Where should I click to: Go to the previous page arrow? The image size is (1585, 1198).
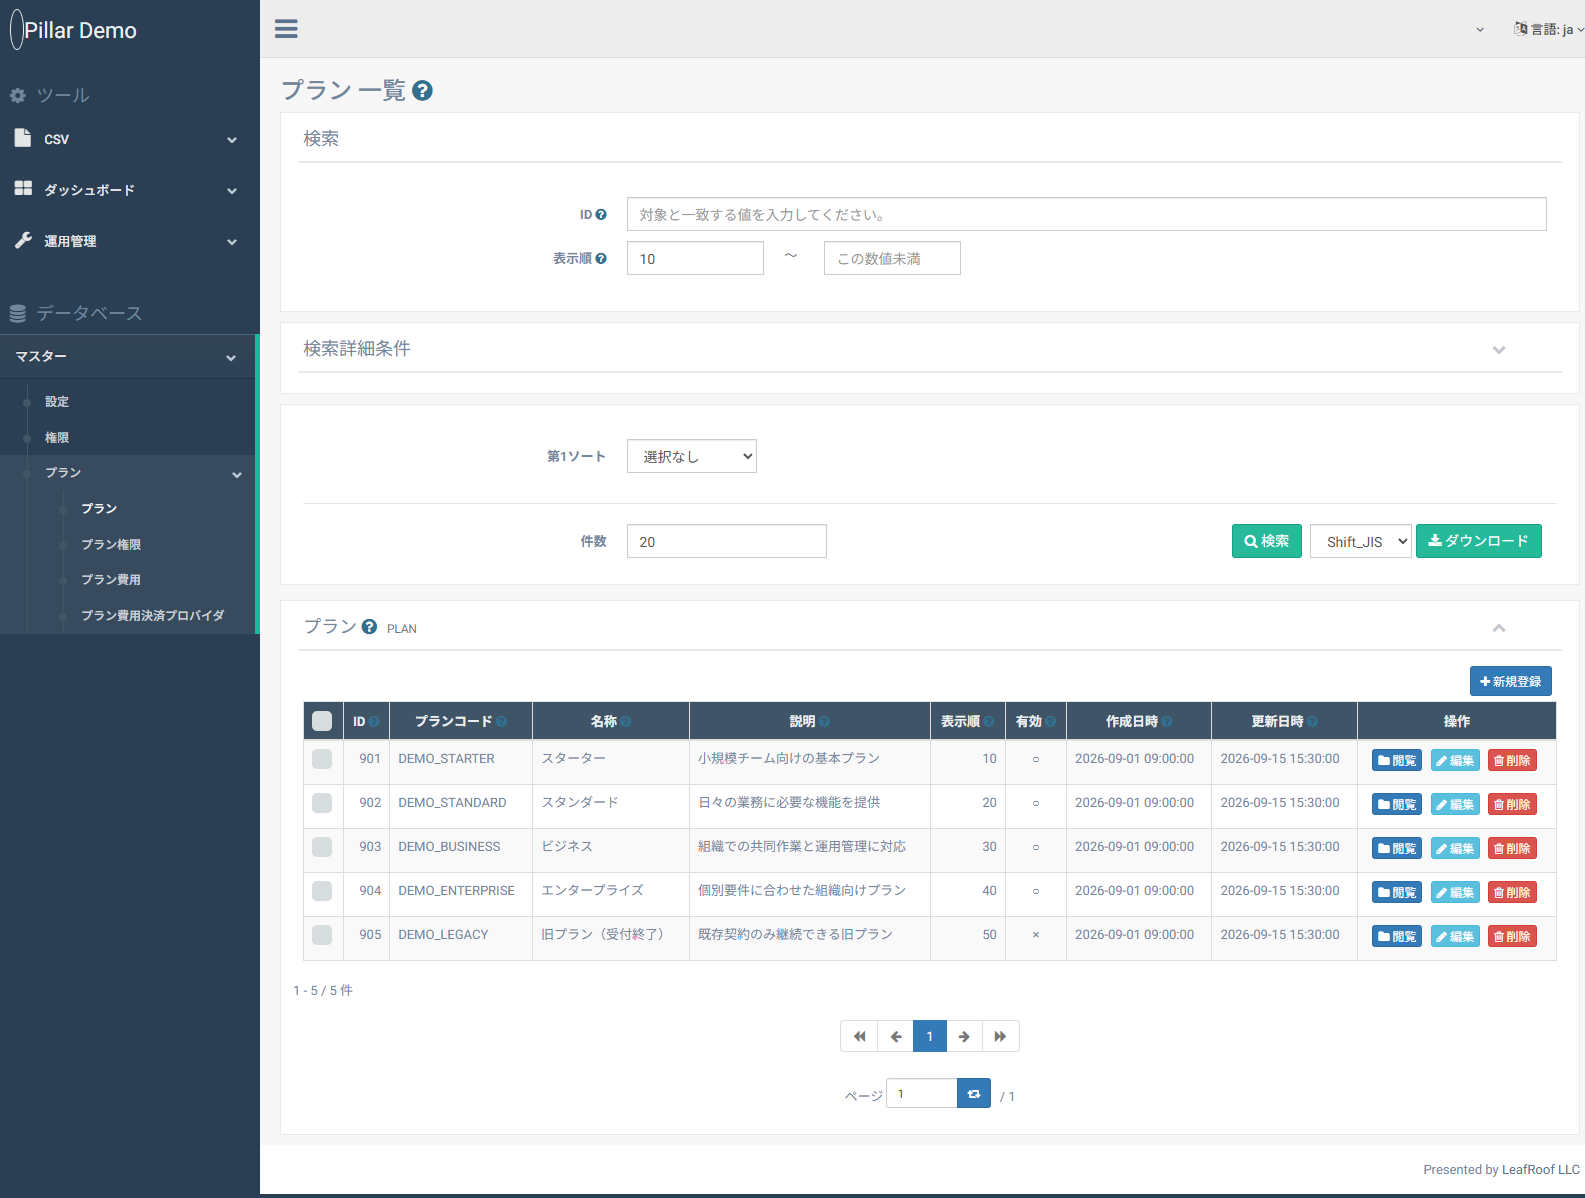896,1036
